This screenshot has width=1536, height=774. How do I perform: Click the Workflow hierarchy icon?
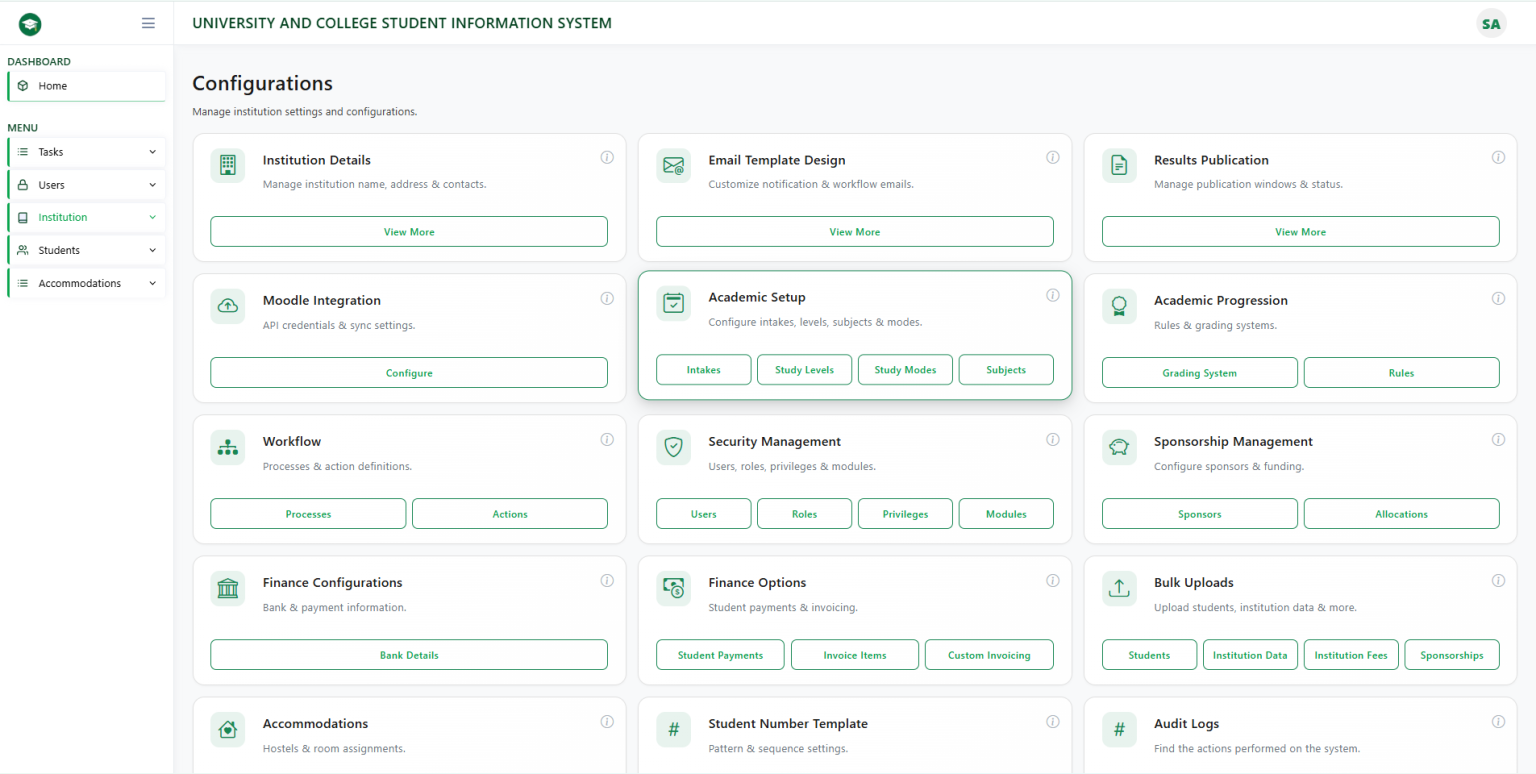coord(228,448)
